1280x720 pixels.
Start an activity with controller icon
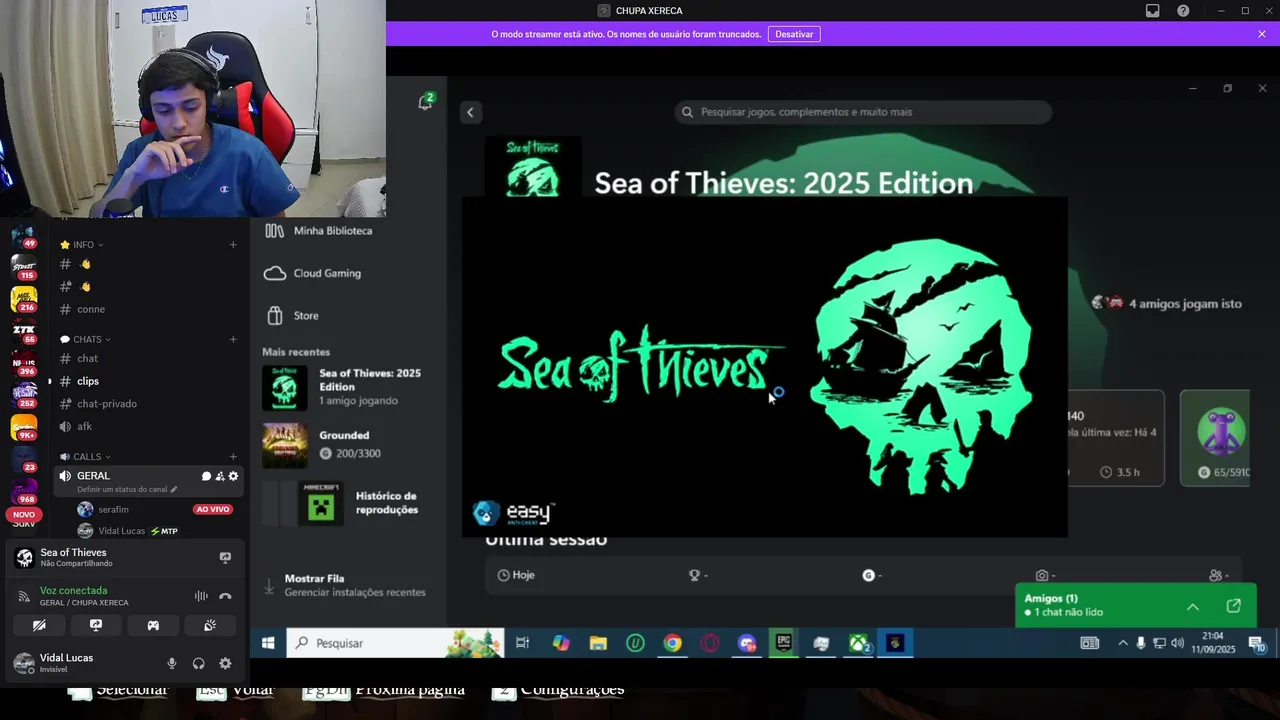(x=153, y=626)
